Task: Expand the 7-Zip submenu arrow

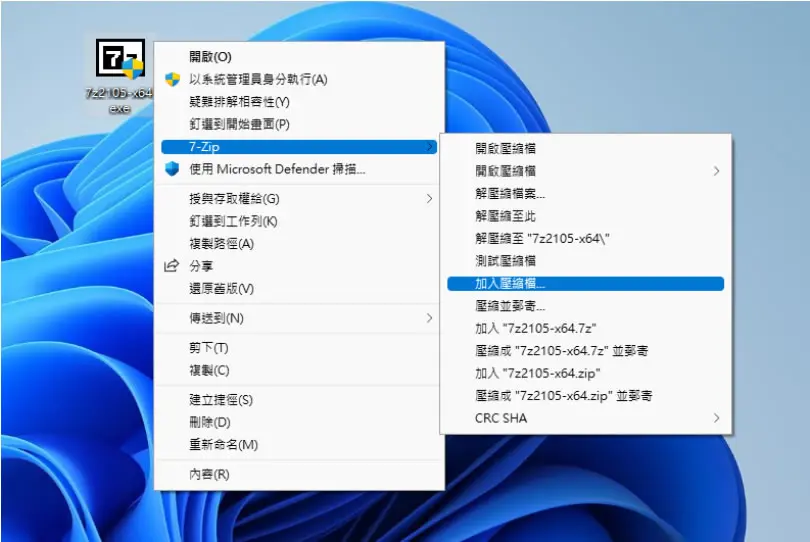Action: pyautogui.click(x=430, y=147)
